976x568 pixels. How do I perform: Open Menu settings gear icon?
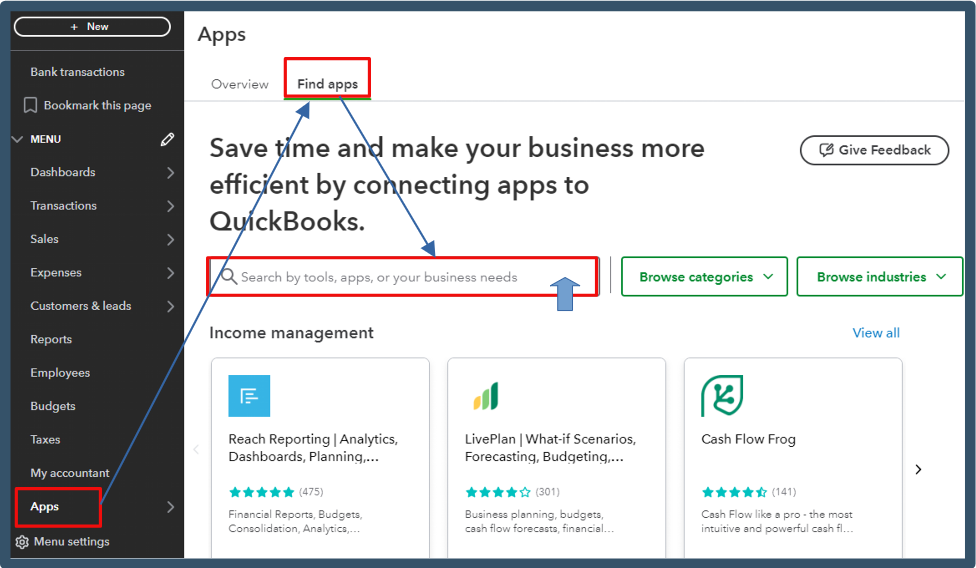tap(22, 542)
